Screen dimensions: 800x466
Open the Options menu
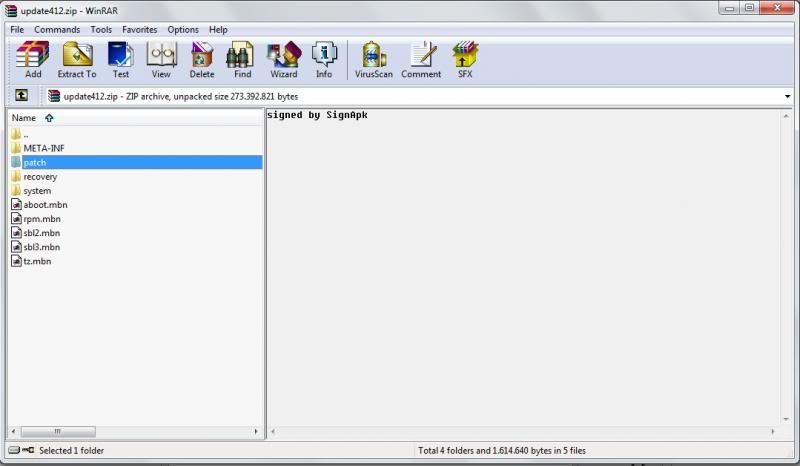(x=183, y=30)
